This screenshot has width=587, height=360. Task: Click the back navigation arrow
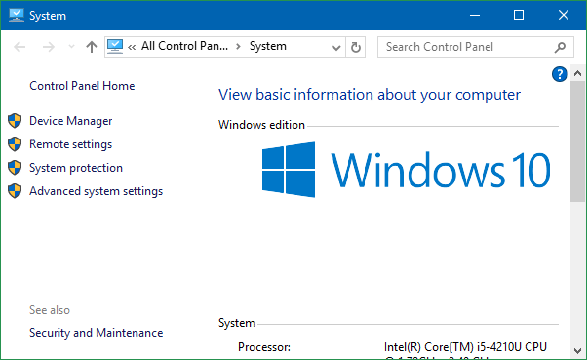(x=19, y=47)
